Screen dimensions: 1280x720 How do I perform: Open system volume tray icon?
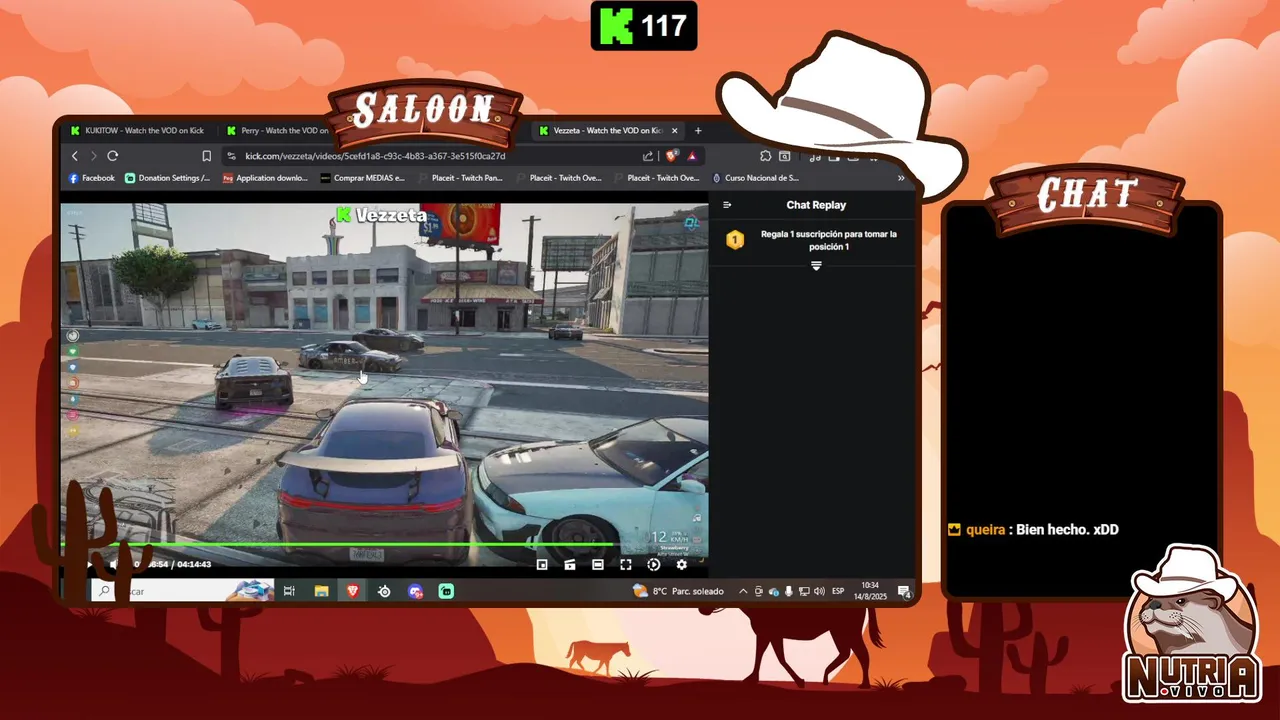819,592
